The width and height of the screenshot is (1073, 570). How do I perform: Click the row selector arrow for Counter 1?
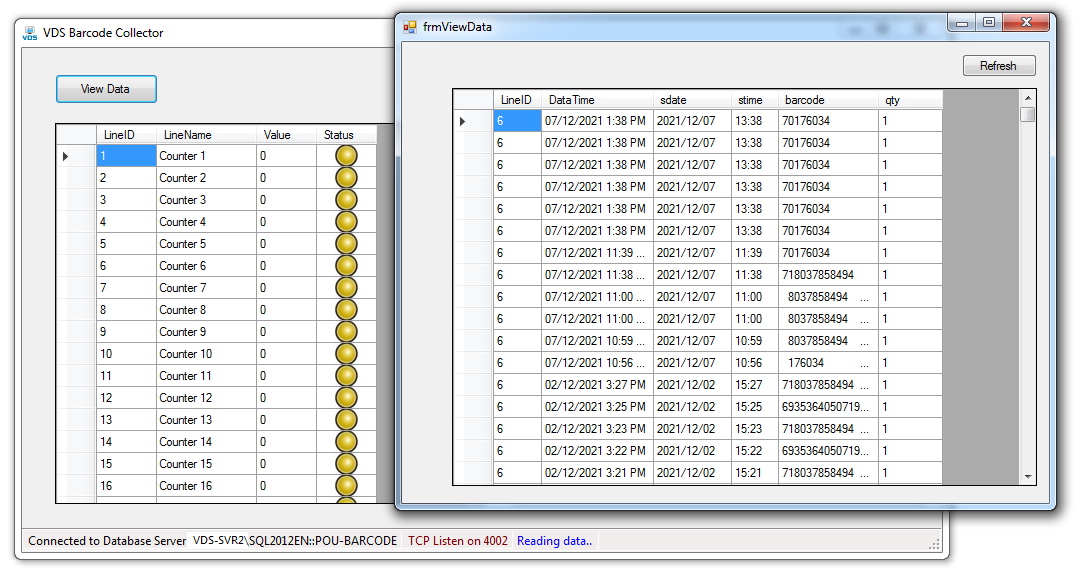click(66, 156)
